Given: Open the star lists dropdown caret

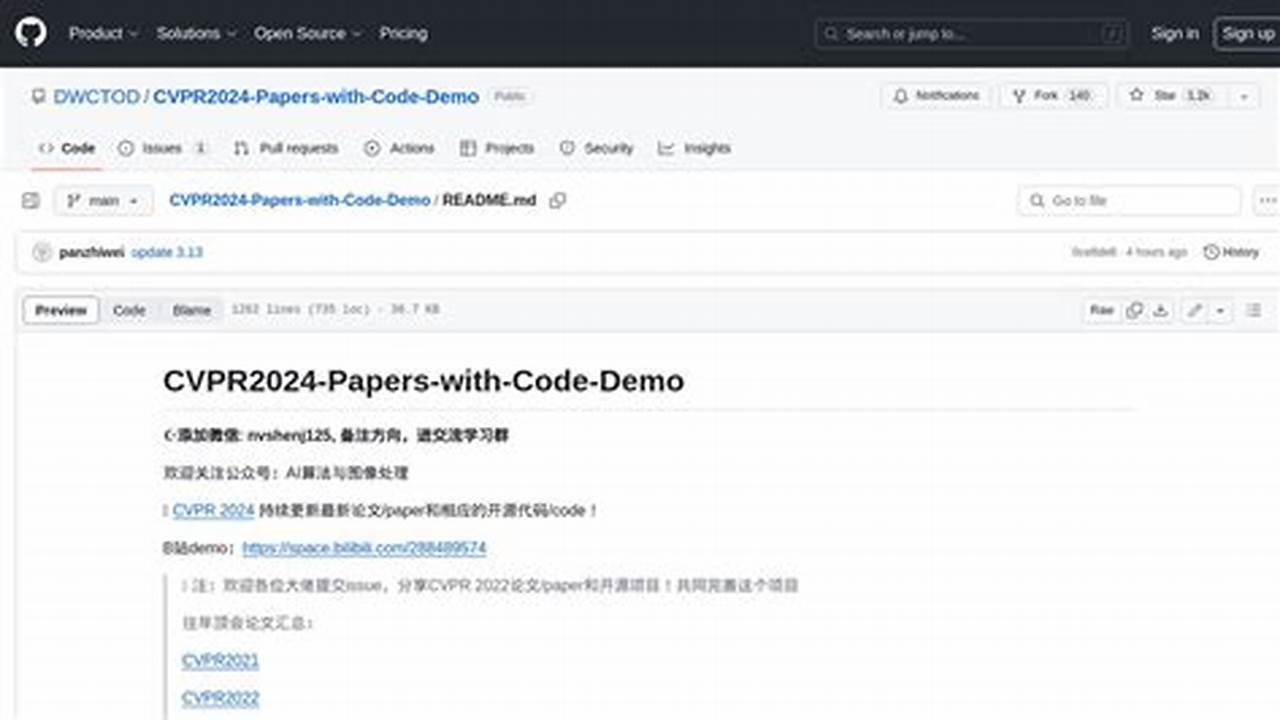Looking at the screenshot, I should (x=1242, y=95).
